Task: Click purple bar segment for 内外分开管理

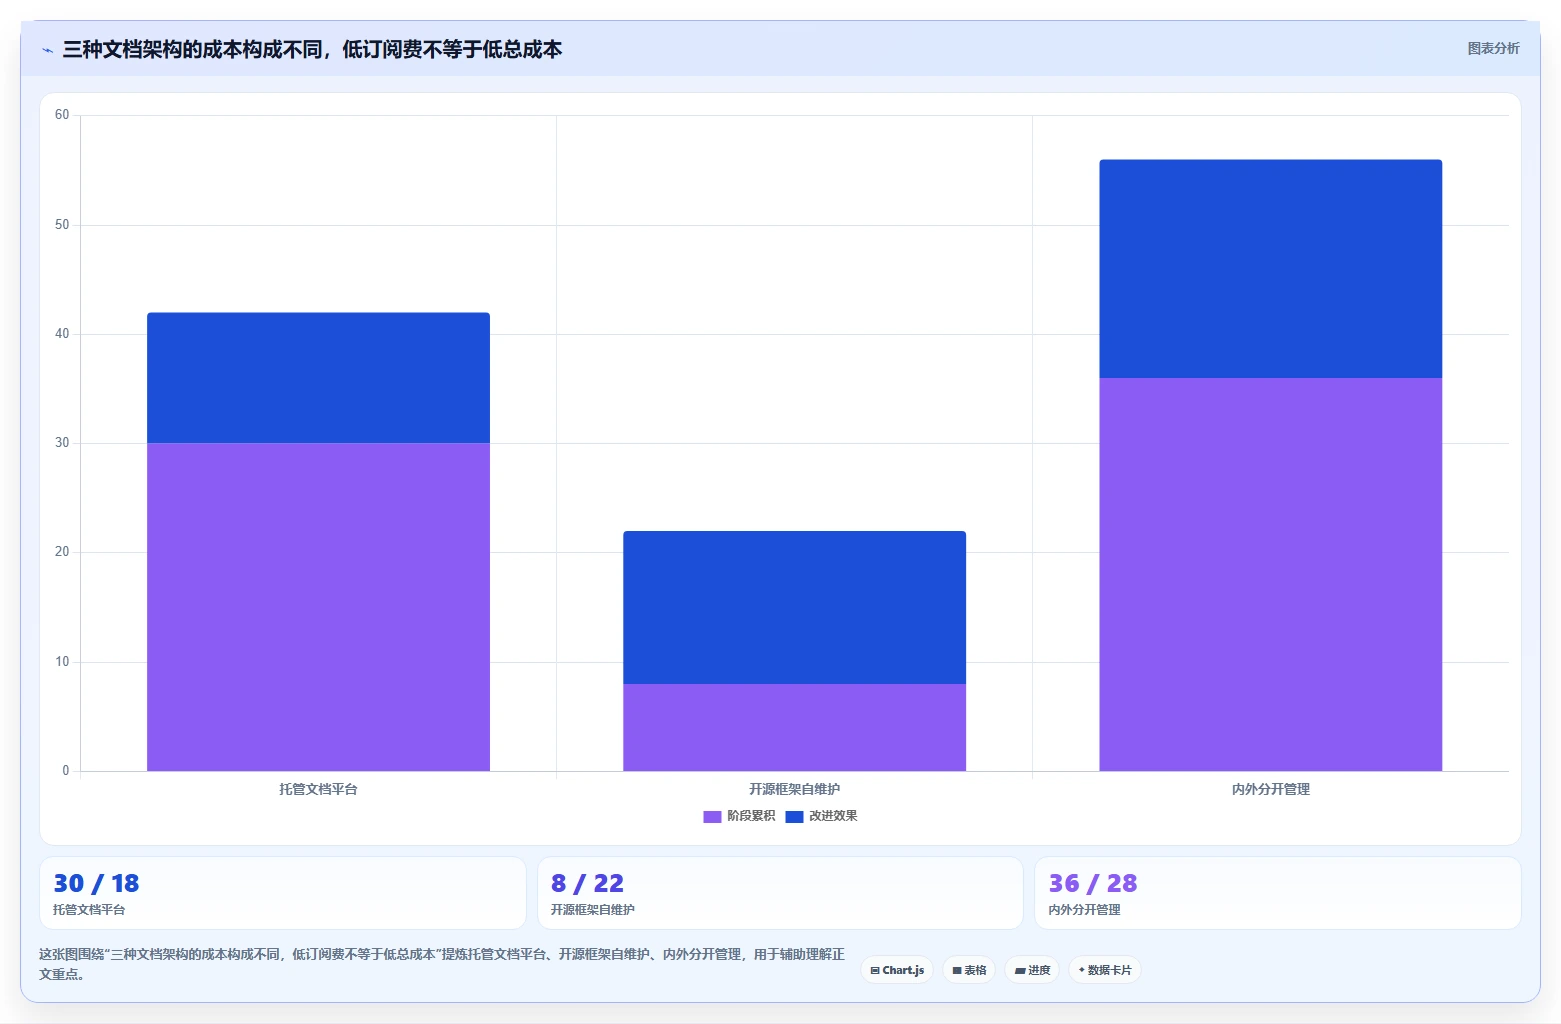Action: coord(1270,574)
